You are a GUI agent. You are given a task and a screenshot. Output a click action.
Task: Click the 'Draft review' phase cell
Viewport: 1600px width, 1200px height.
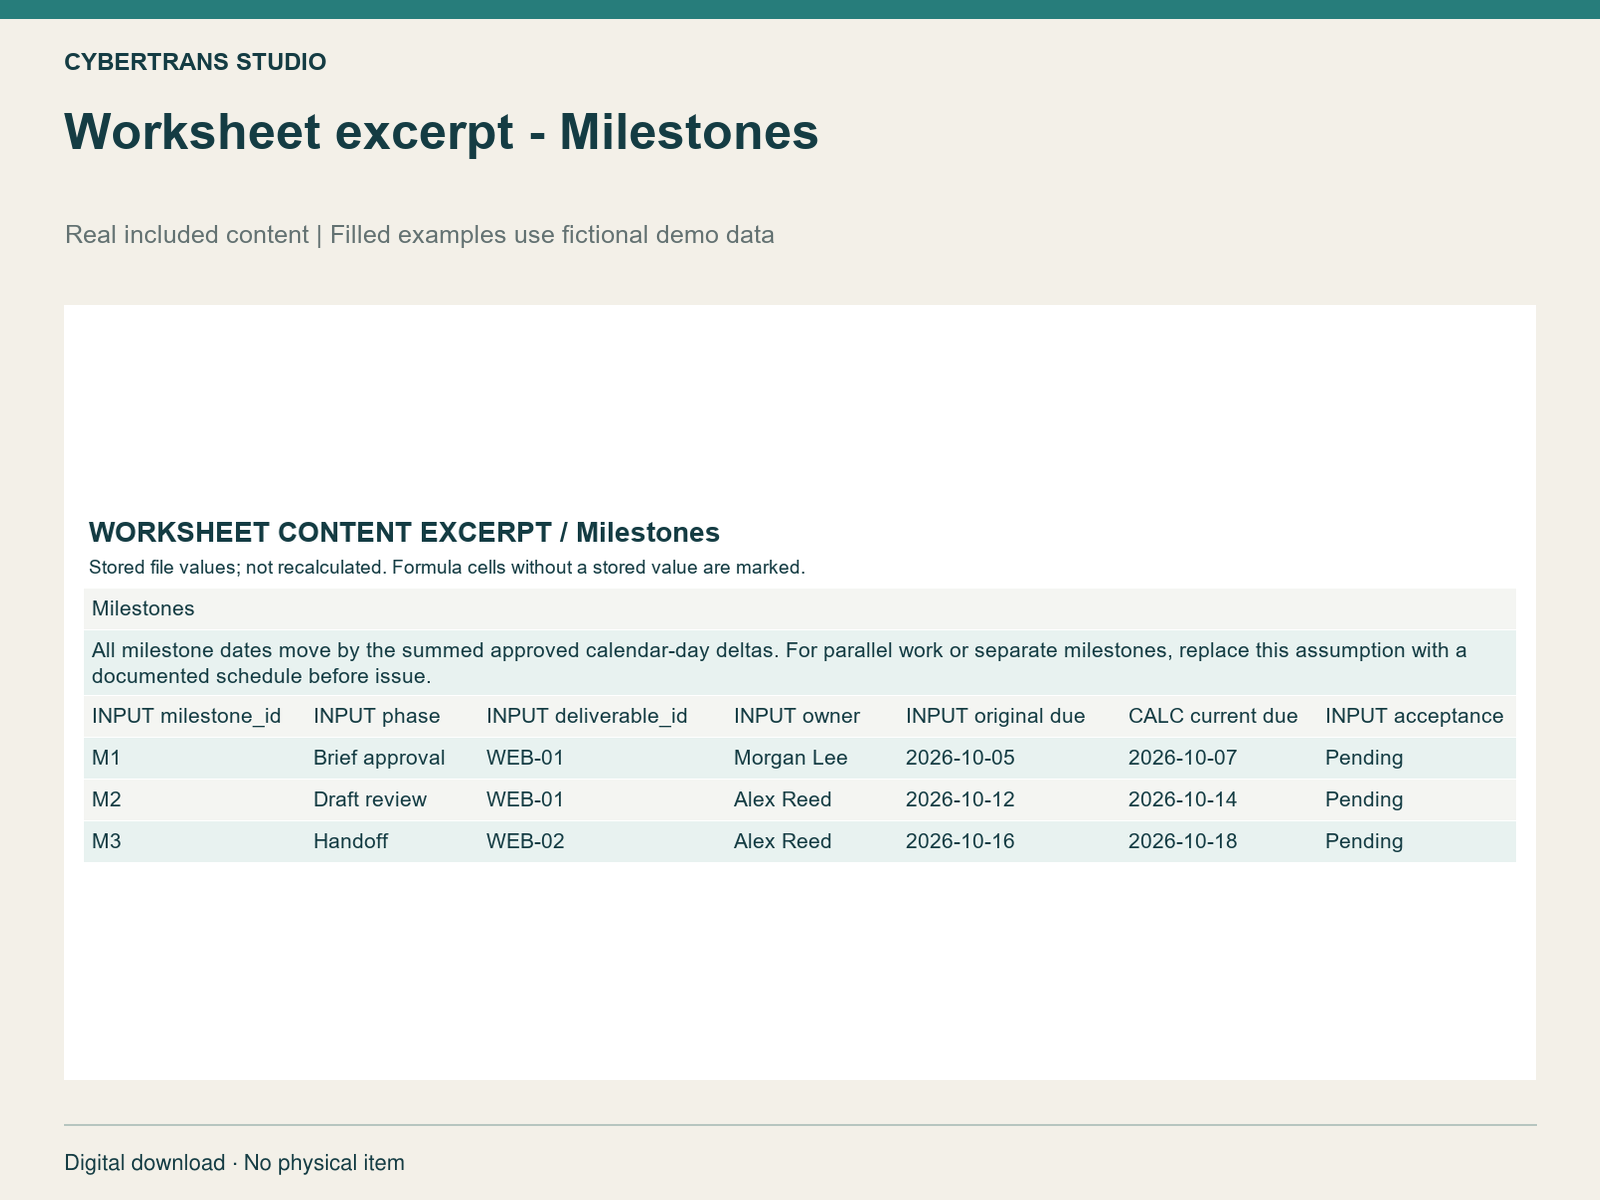coord(370,800)
